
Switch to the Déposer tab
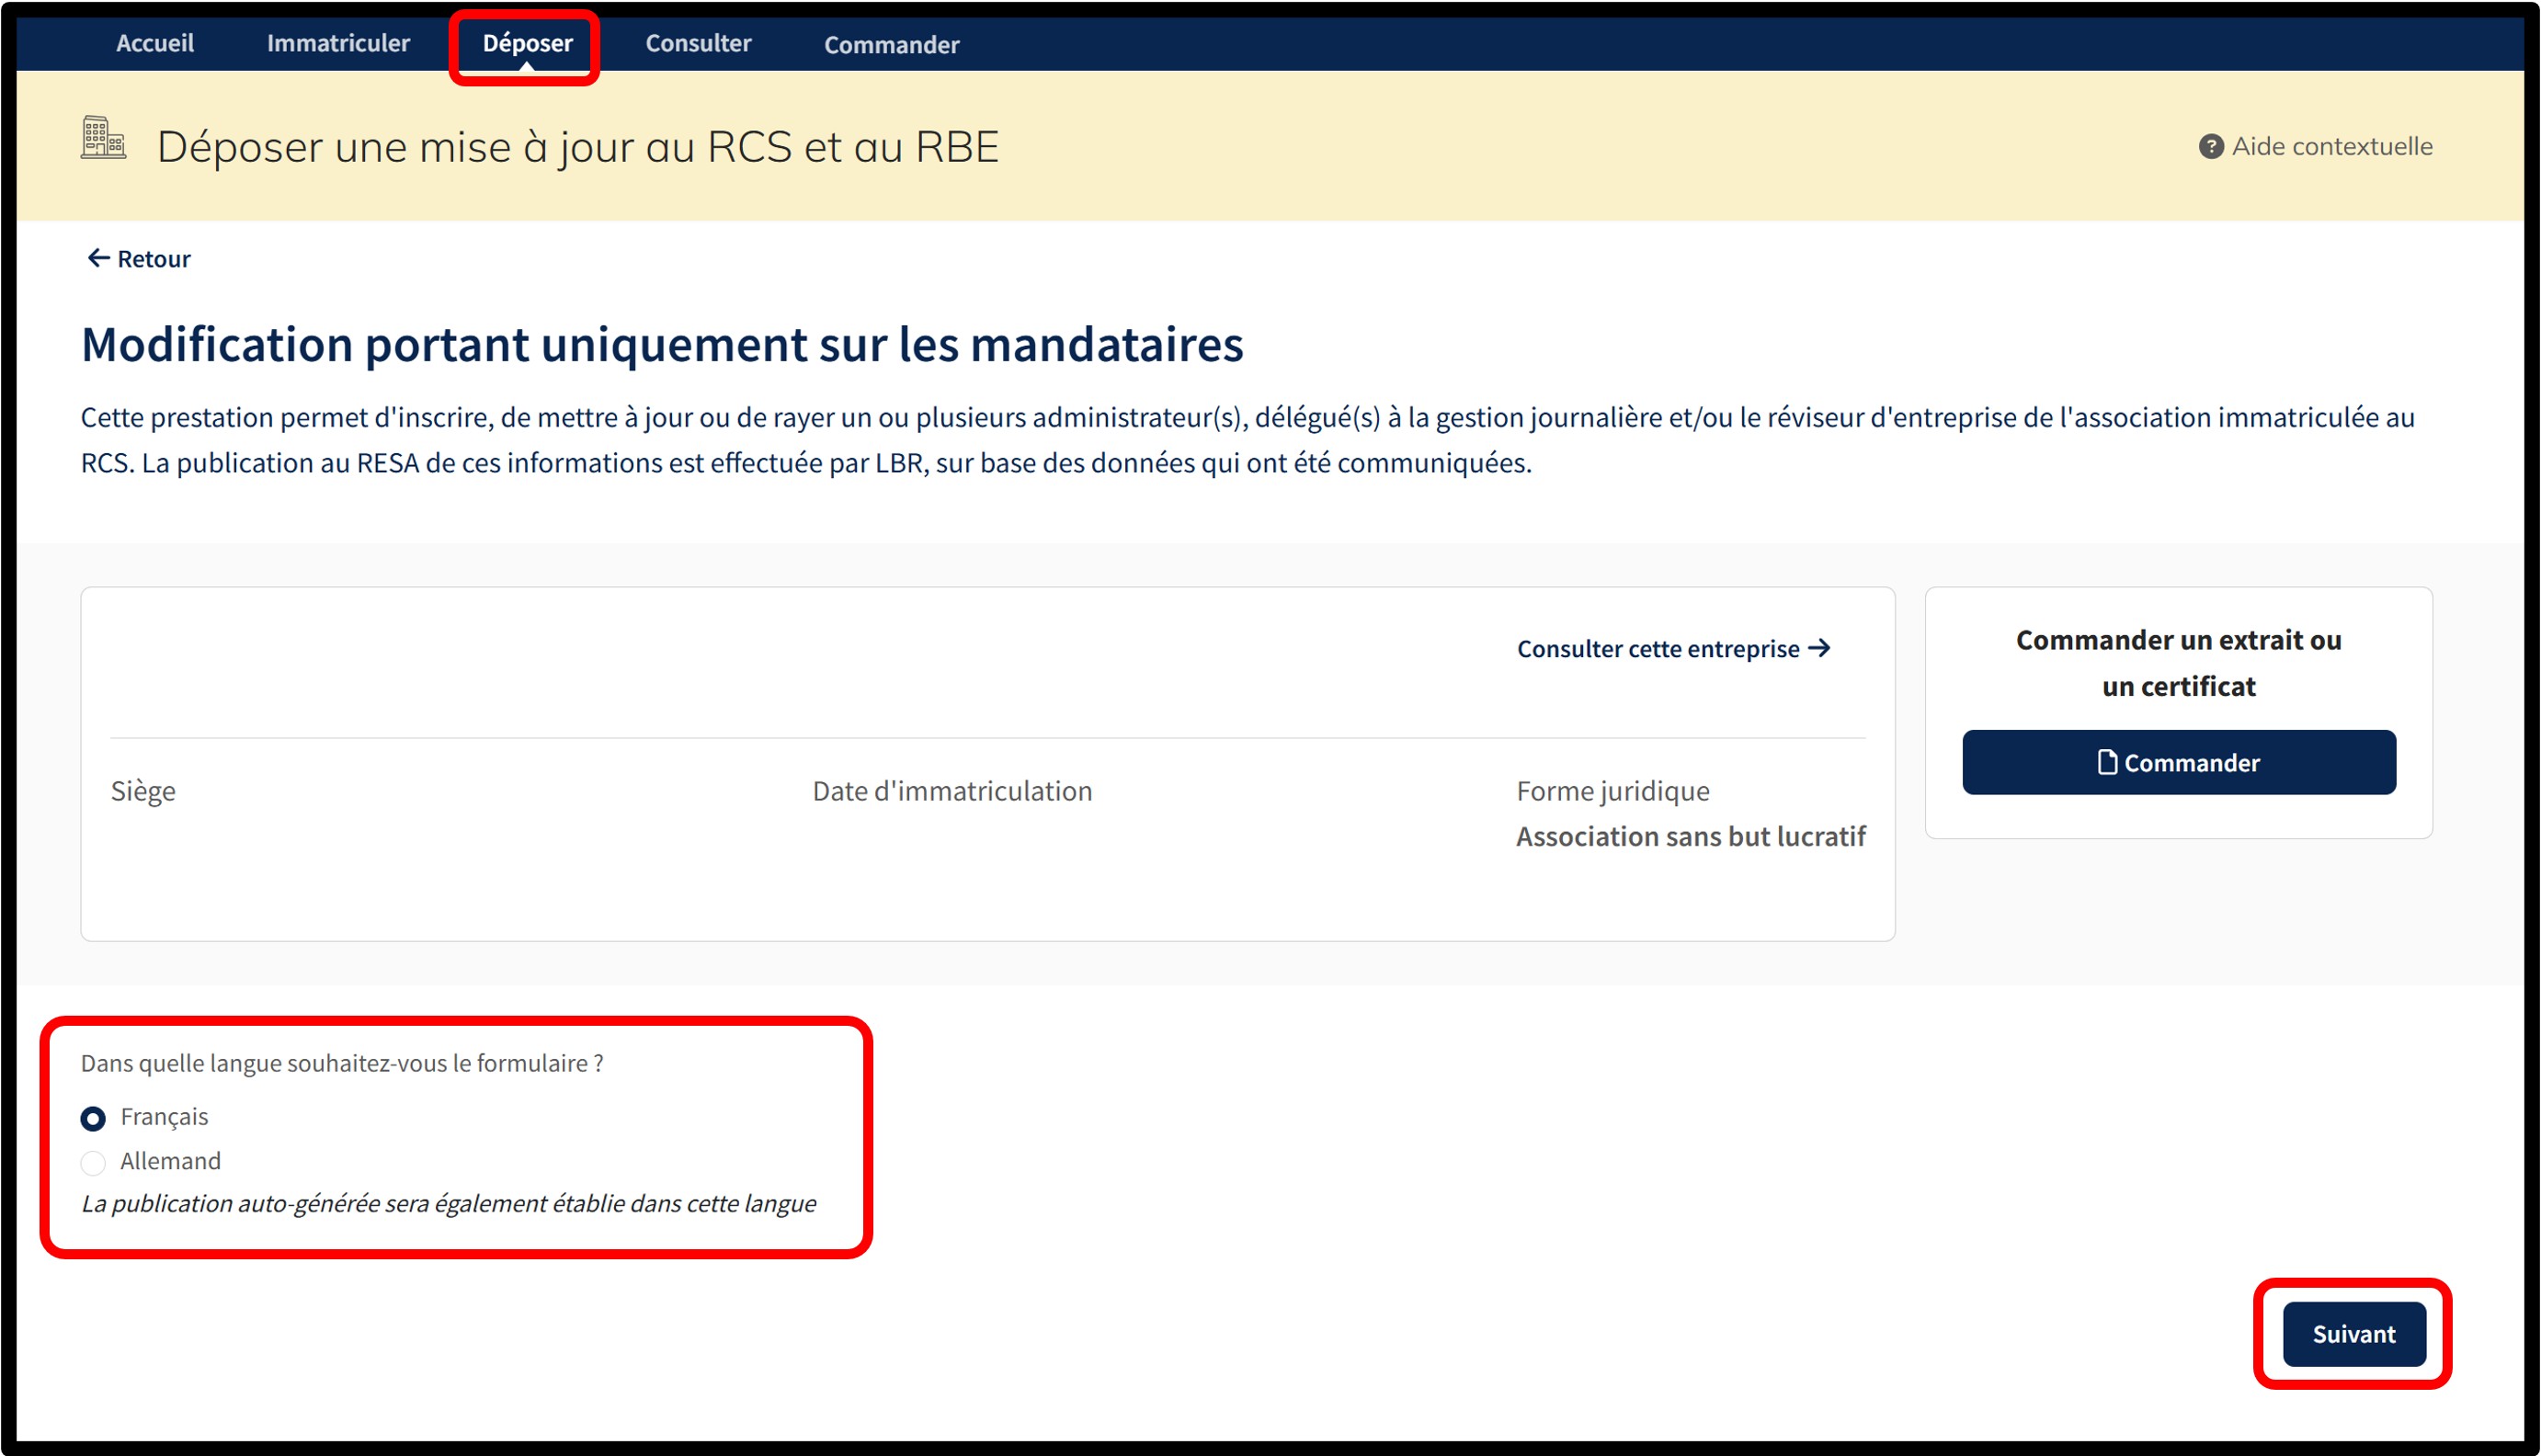(x=527, y=43)
